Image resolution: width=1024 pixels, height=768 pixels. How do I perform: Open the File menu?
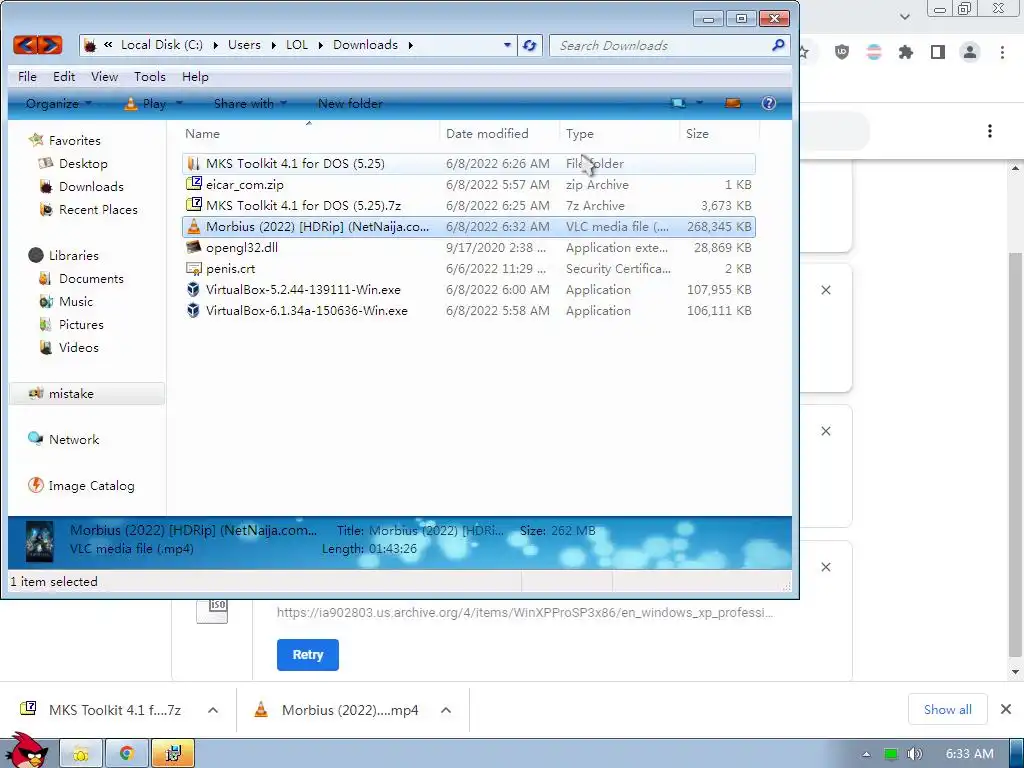point(27,76)
